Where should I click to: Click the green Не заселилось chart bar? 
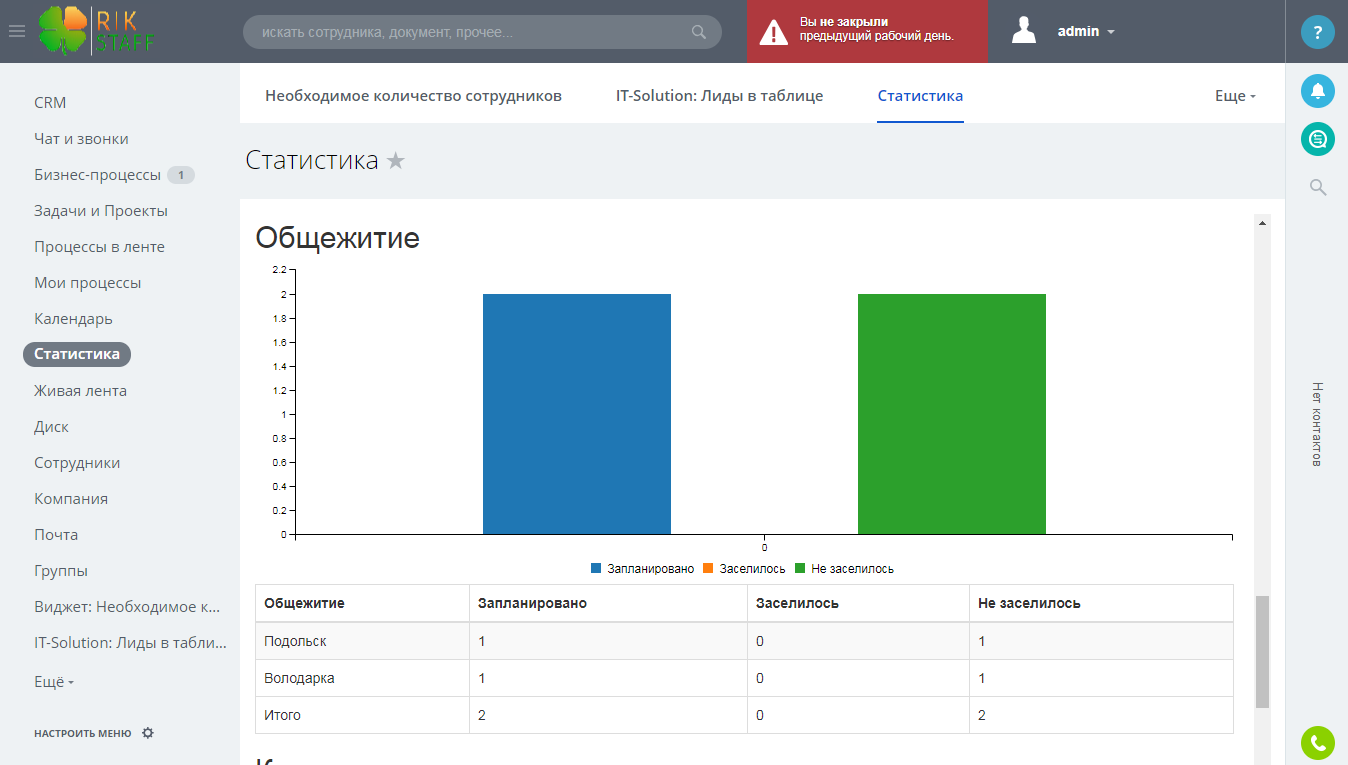coord(952,414)
